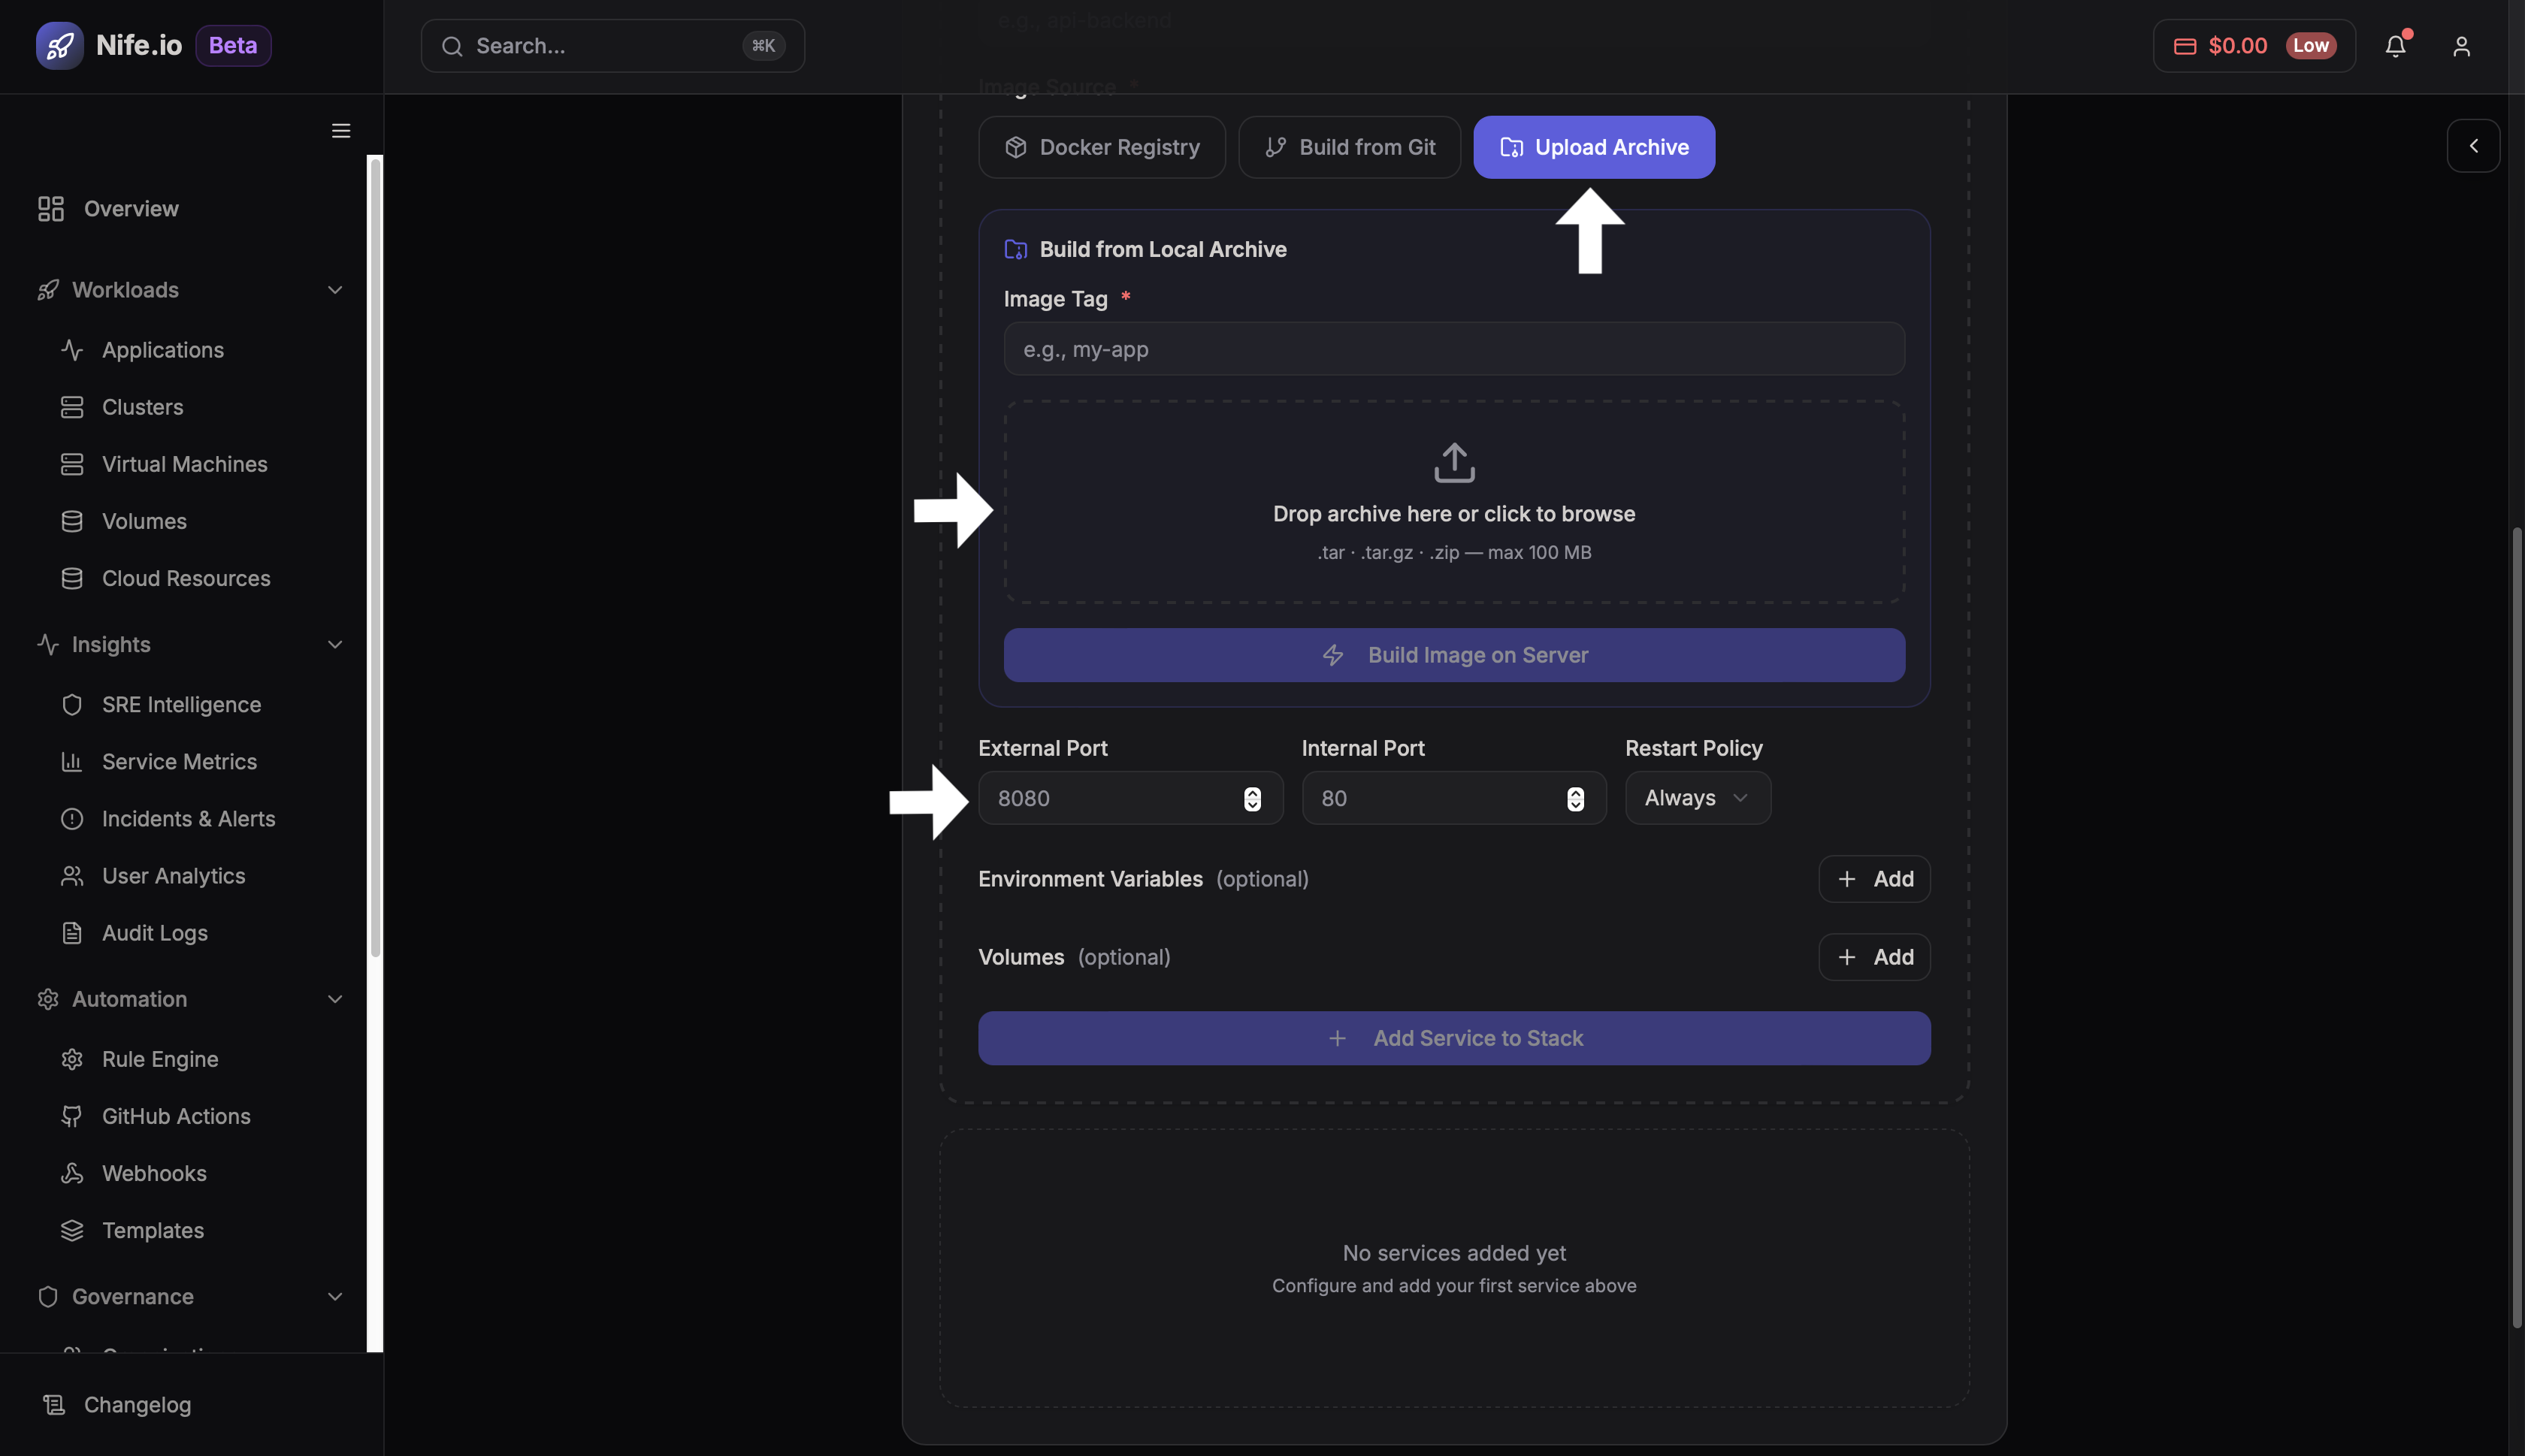Click Add Service to Stack
2525x1456 pixels.
click(1452, 1037)
